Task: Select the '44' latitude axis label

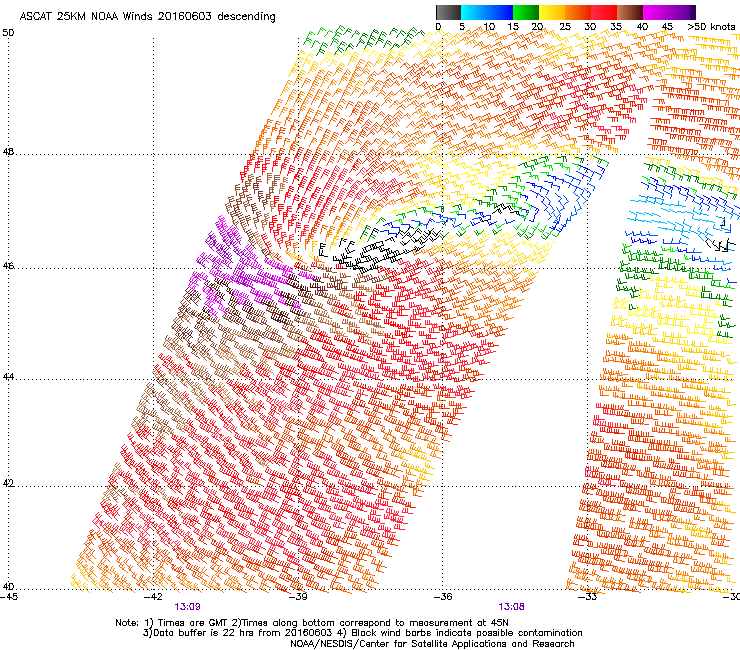Action: coord(8,377)
